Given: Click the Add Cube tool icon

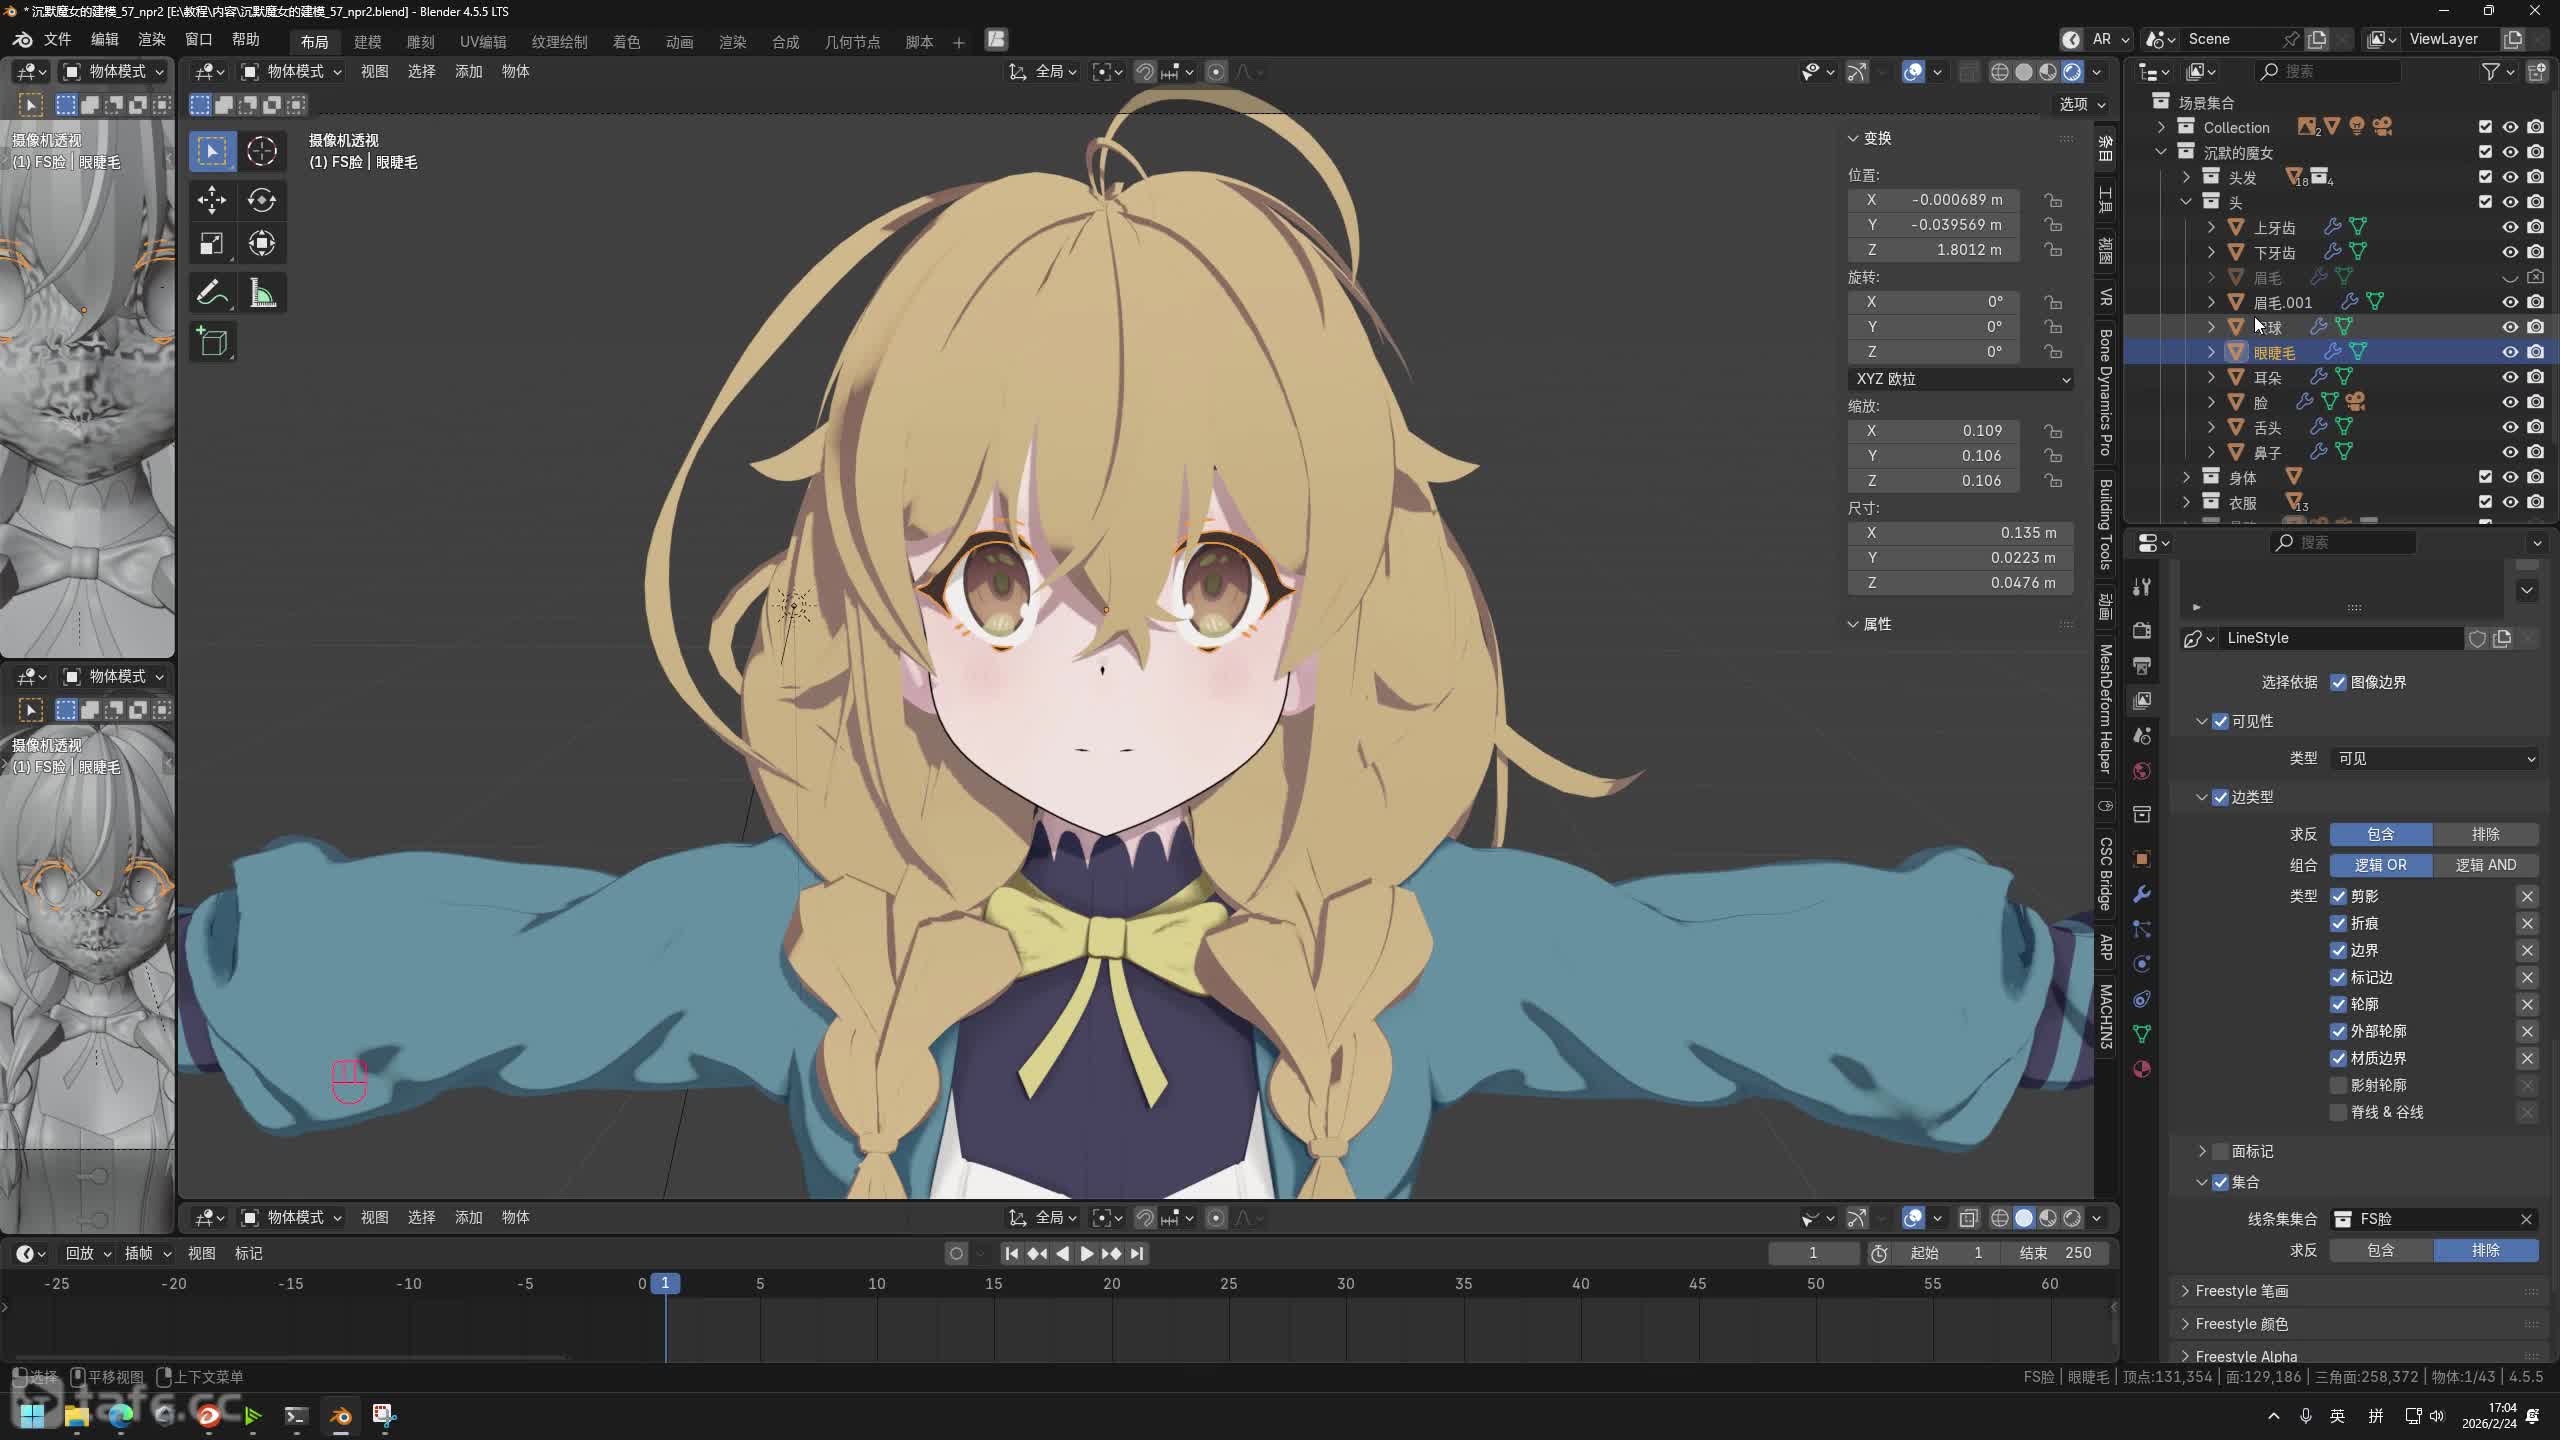Looking at the screenshot, I should pos(211,342).
